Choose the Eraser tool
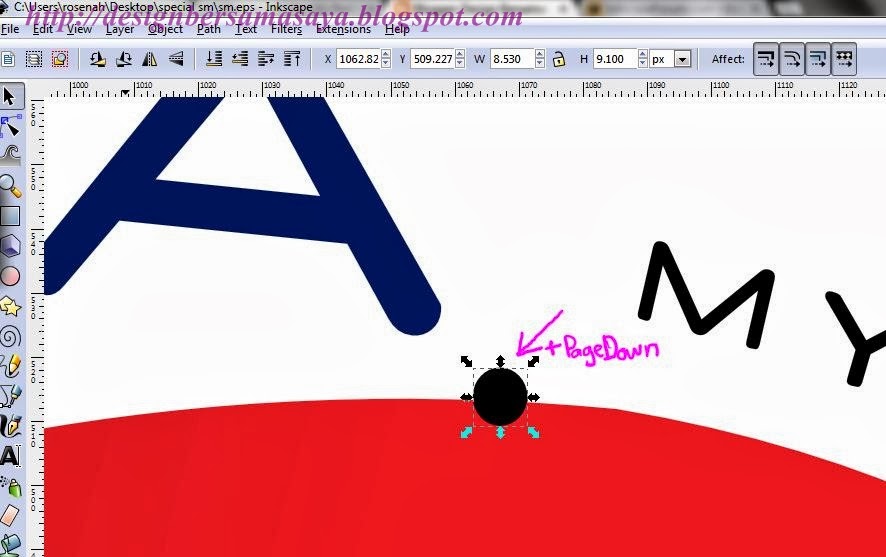Screen dimensions: 886x557 point(10,515)
